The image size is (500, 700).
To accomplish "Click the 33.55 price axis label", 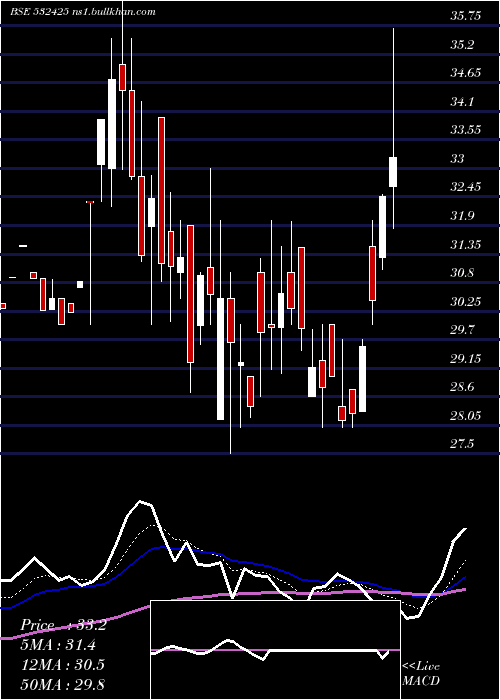I will tap(466, 130).
